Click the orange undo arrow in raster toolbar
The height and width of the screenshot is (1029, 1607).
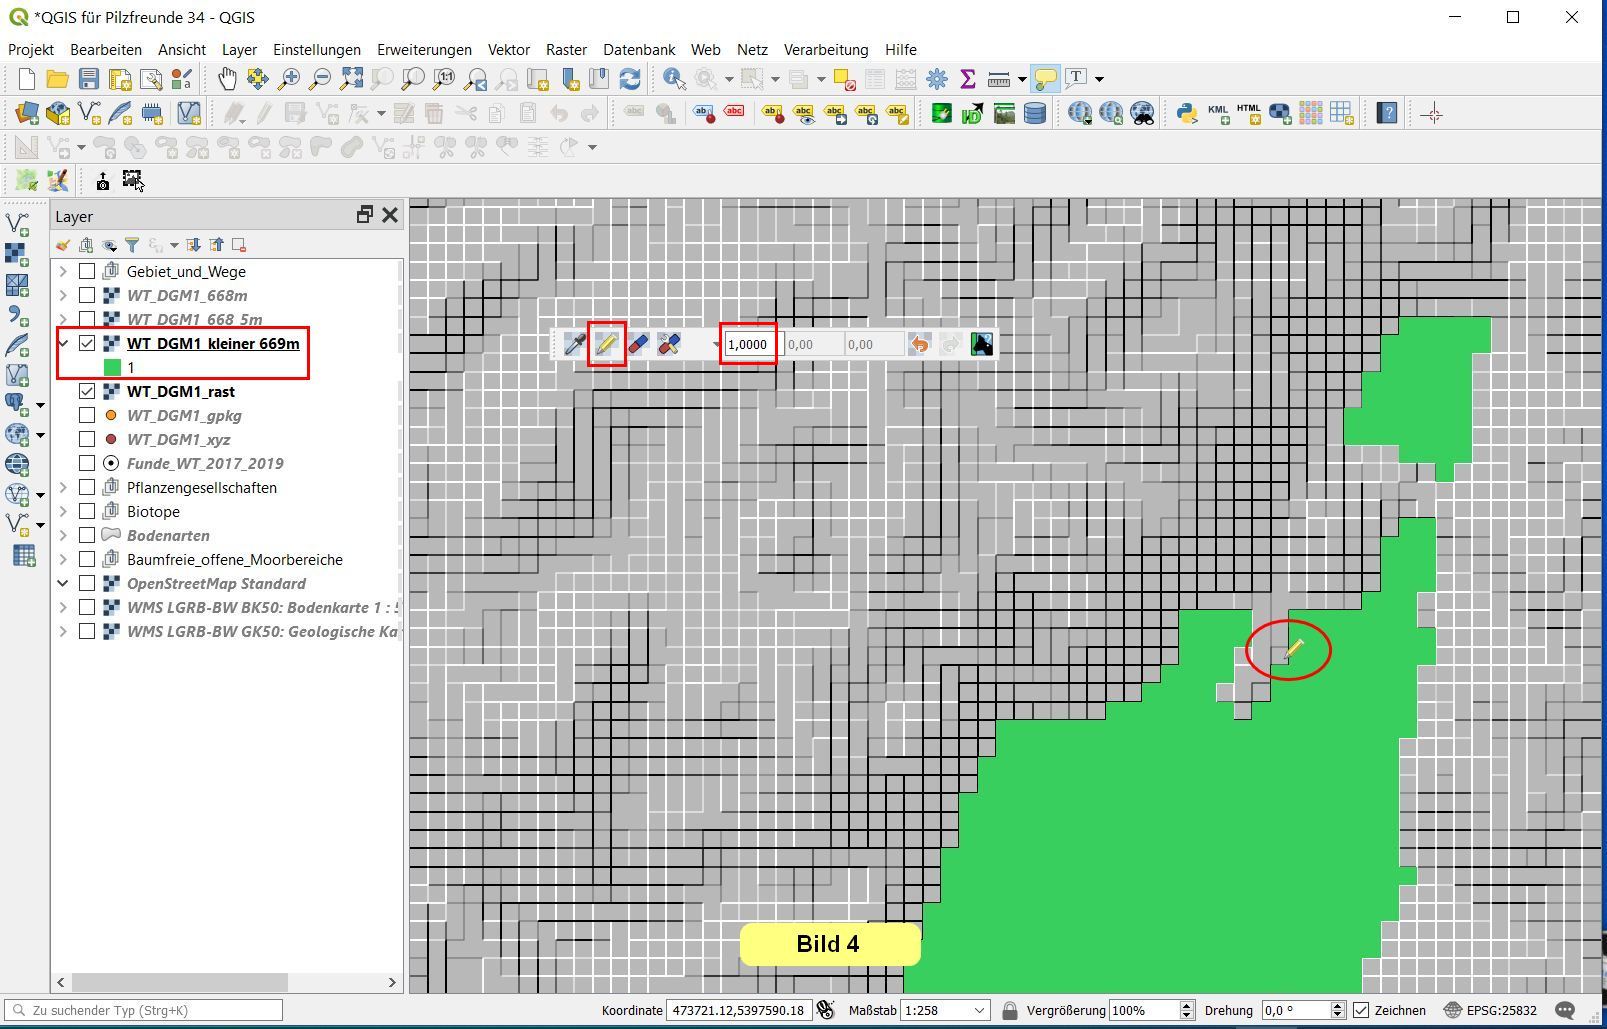coord(919,344)
